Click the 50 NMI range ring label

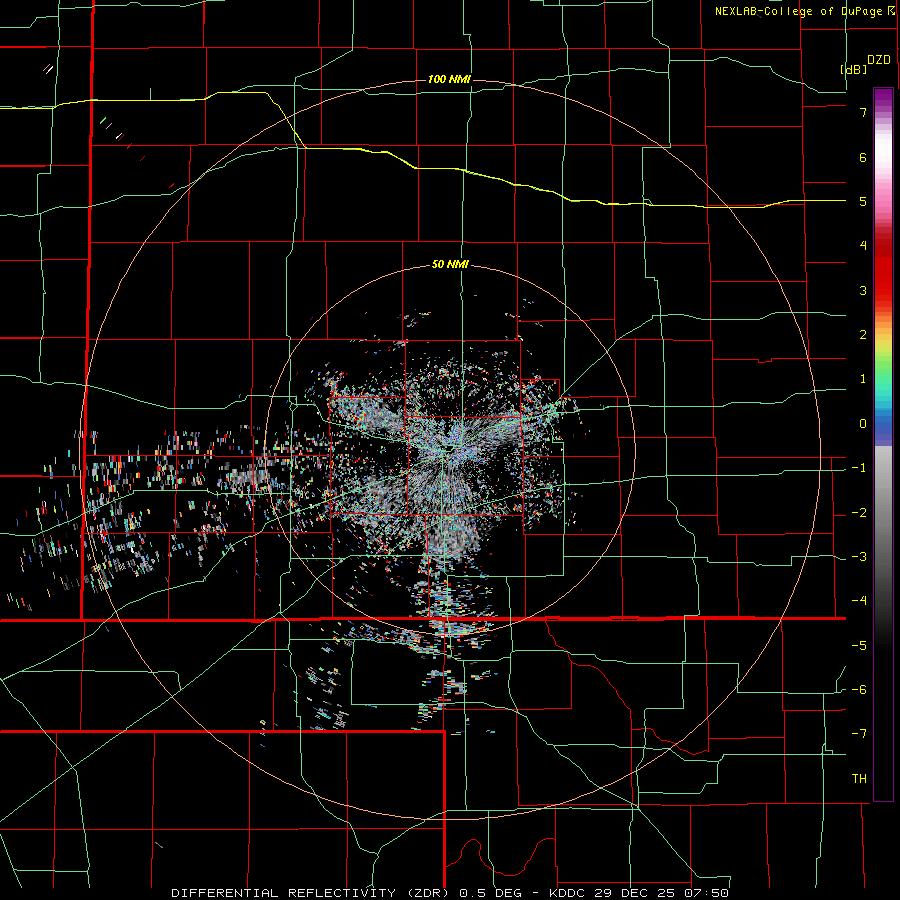point(450,265)
